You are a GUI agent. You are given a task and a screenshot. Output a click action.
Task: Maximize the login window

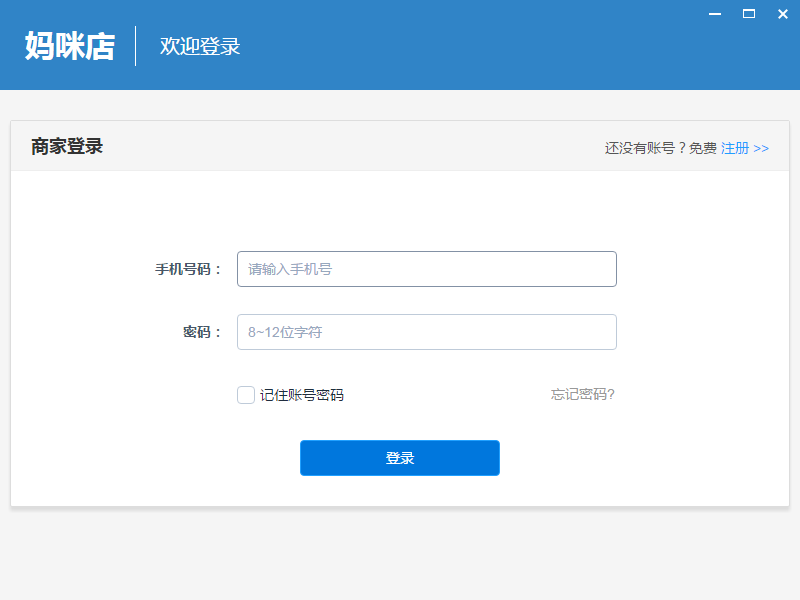point(748,13)
